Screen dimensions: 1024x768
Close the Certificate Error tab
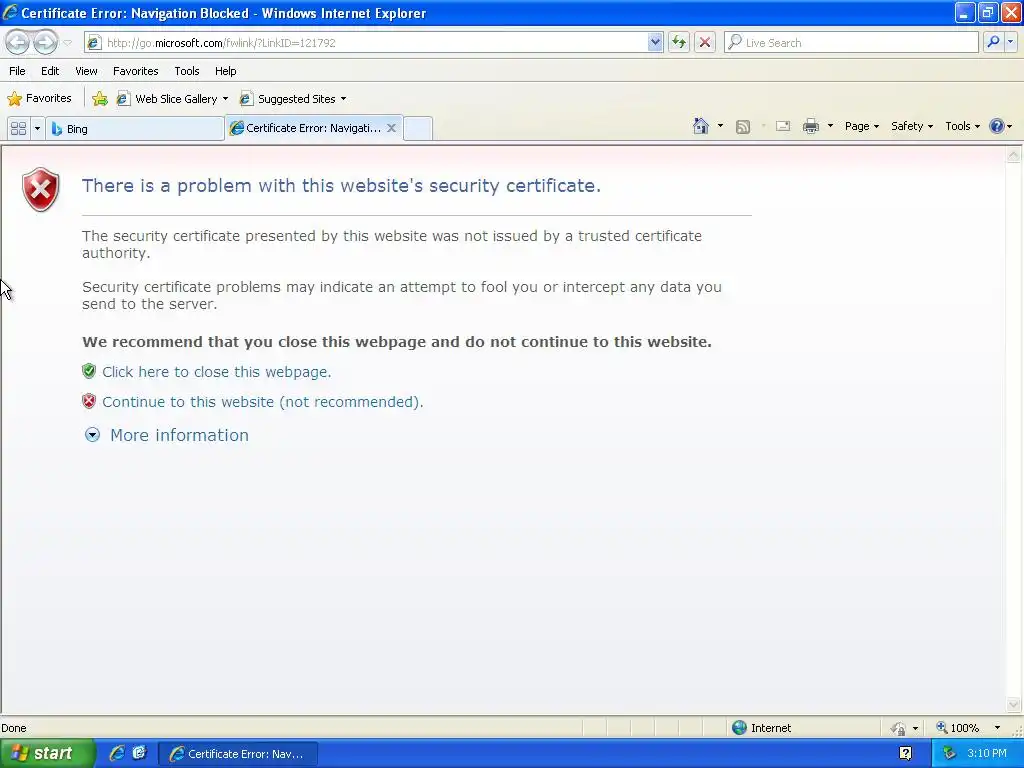(x=391, y=128)
